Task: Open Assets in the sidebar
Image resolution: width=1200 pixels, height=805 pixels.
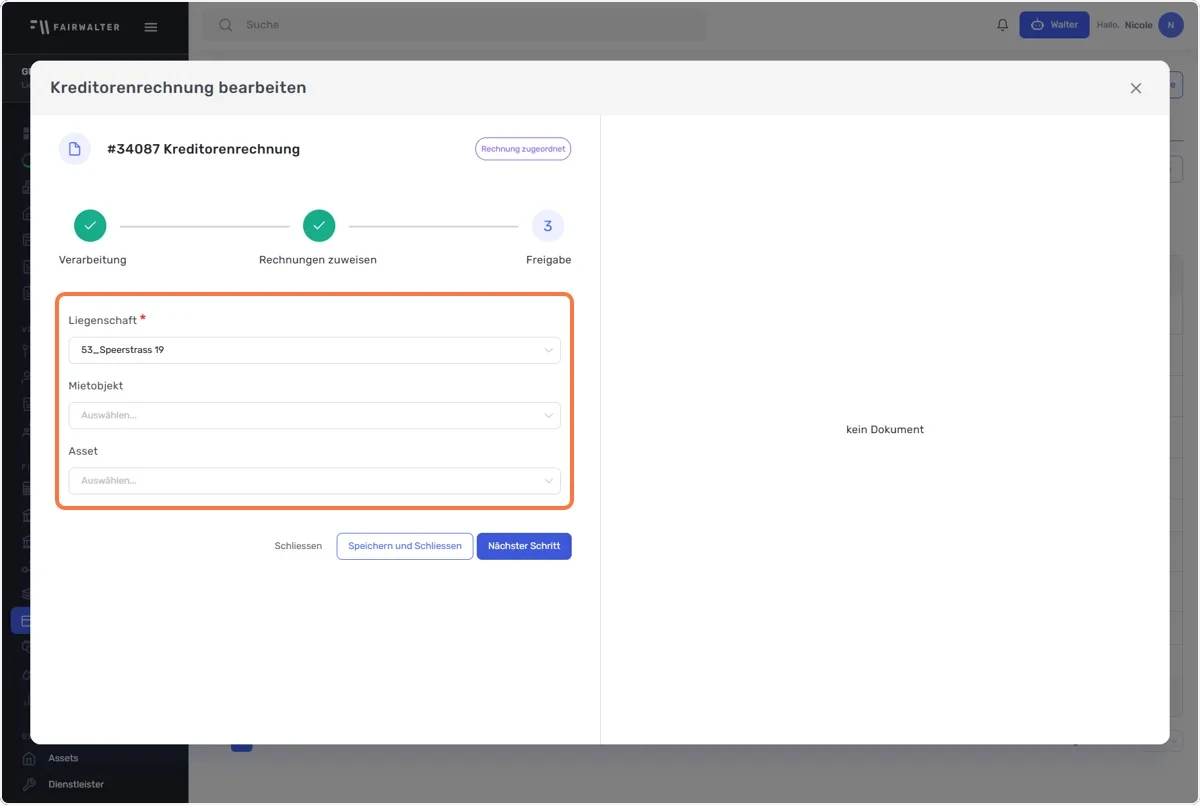Action: coord(63,758)
